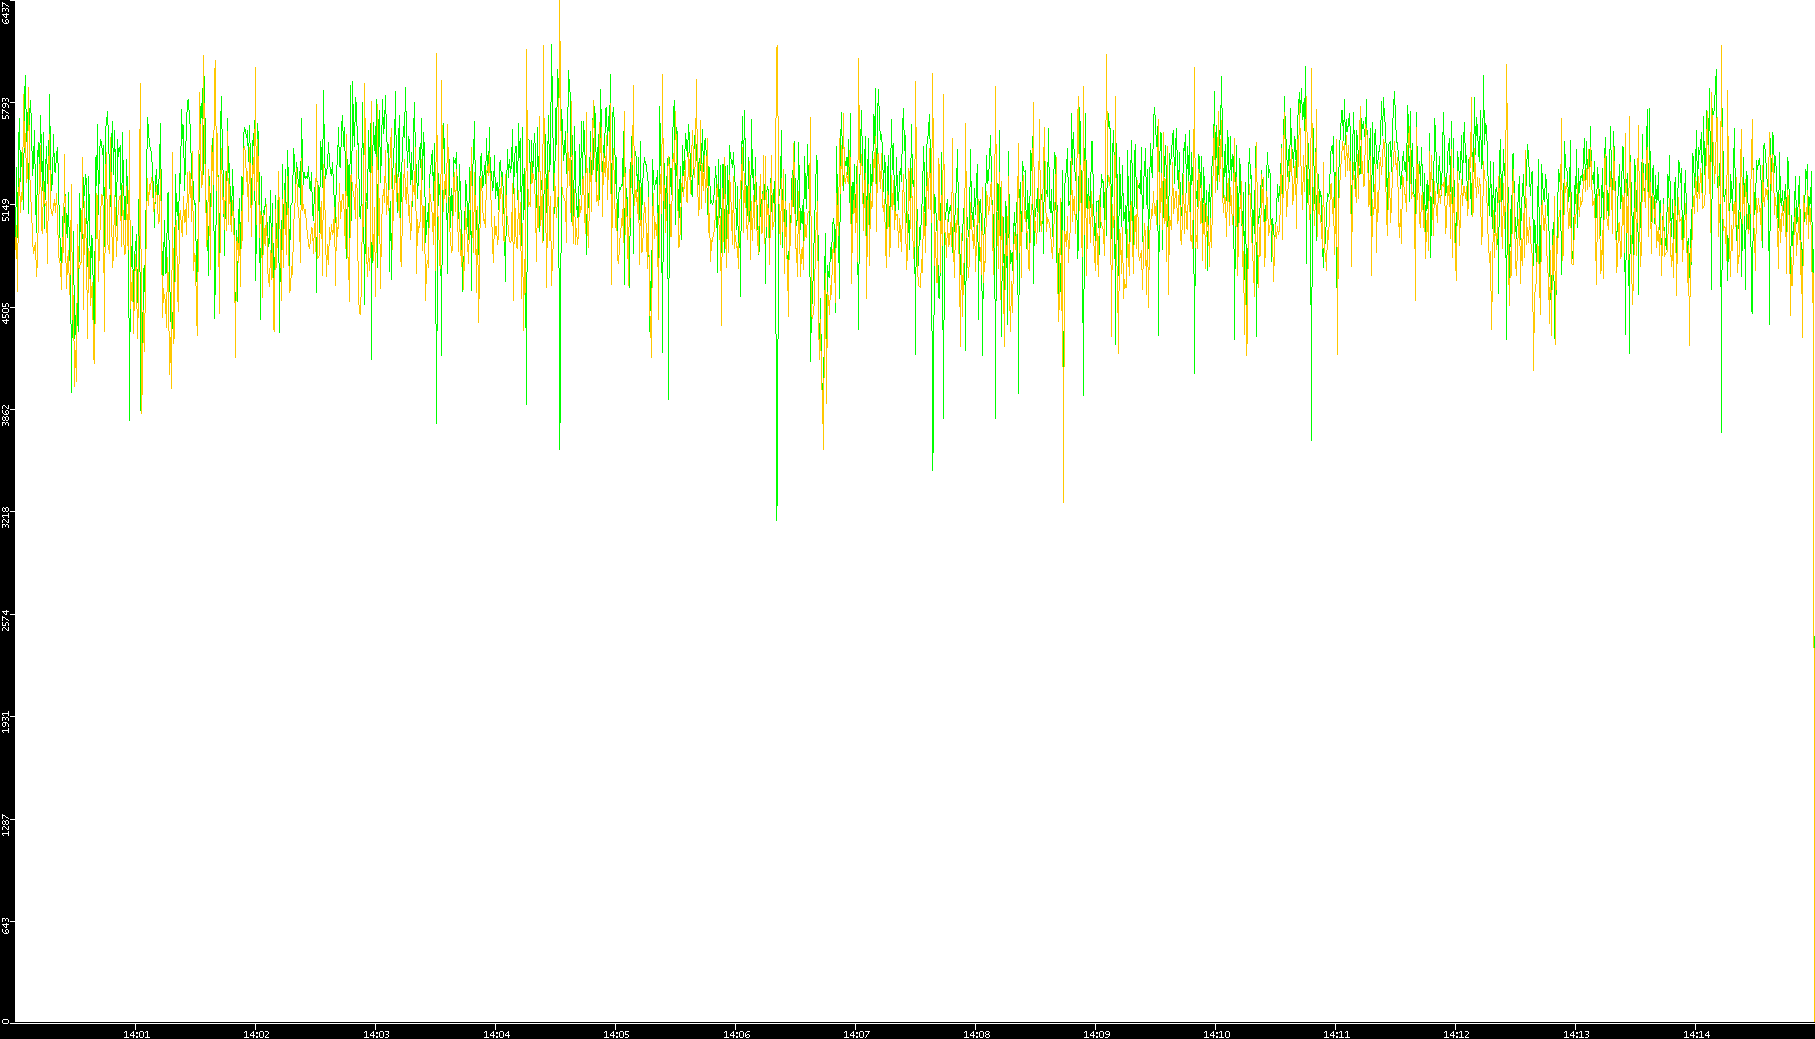Click the 14:09 time axis label
This screenshot has height=1039, width=1815.
1096,1034
